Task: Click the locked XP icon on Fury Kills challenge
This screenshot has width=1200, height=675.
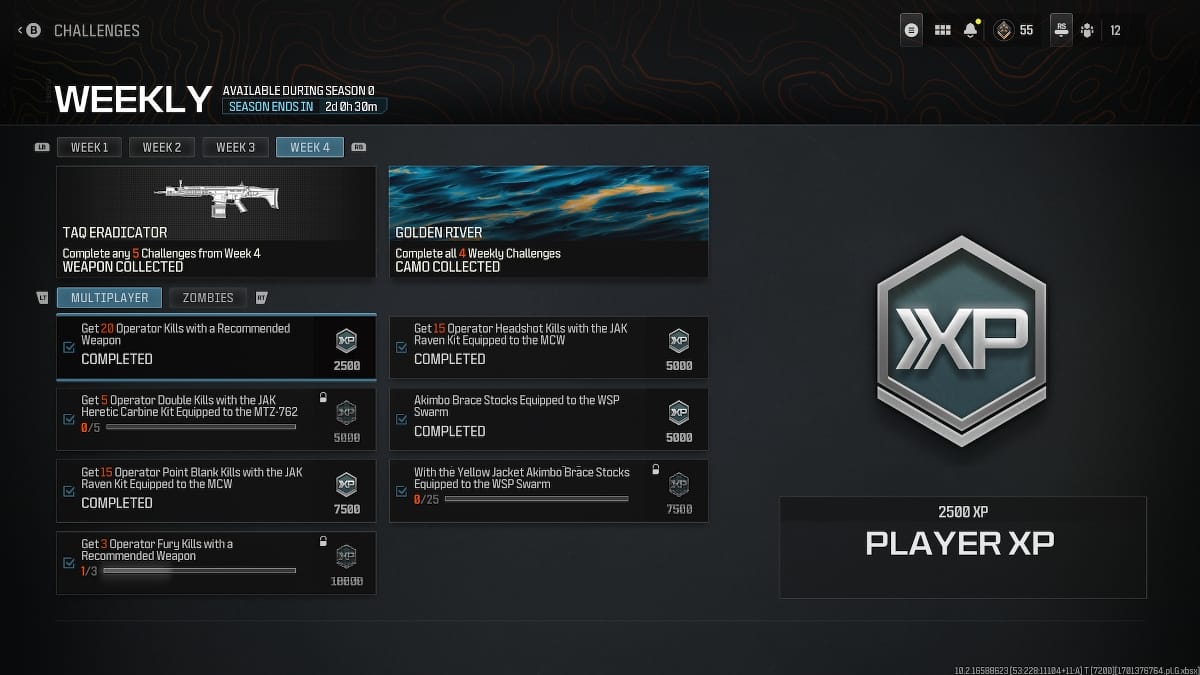Action: (346, 556)
